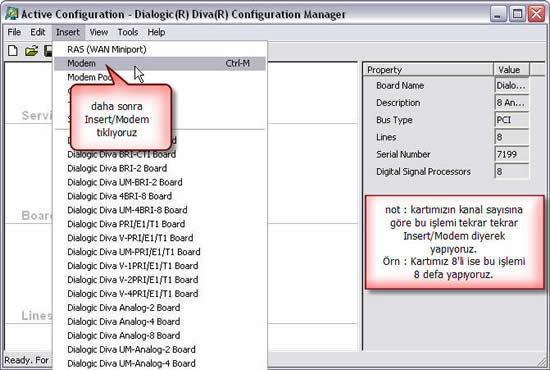Open the File menu
The height and width of the screenshot is (370, 550).
(14, 32)
